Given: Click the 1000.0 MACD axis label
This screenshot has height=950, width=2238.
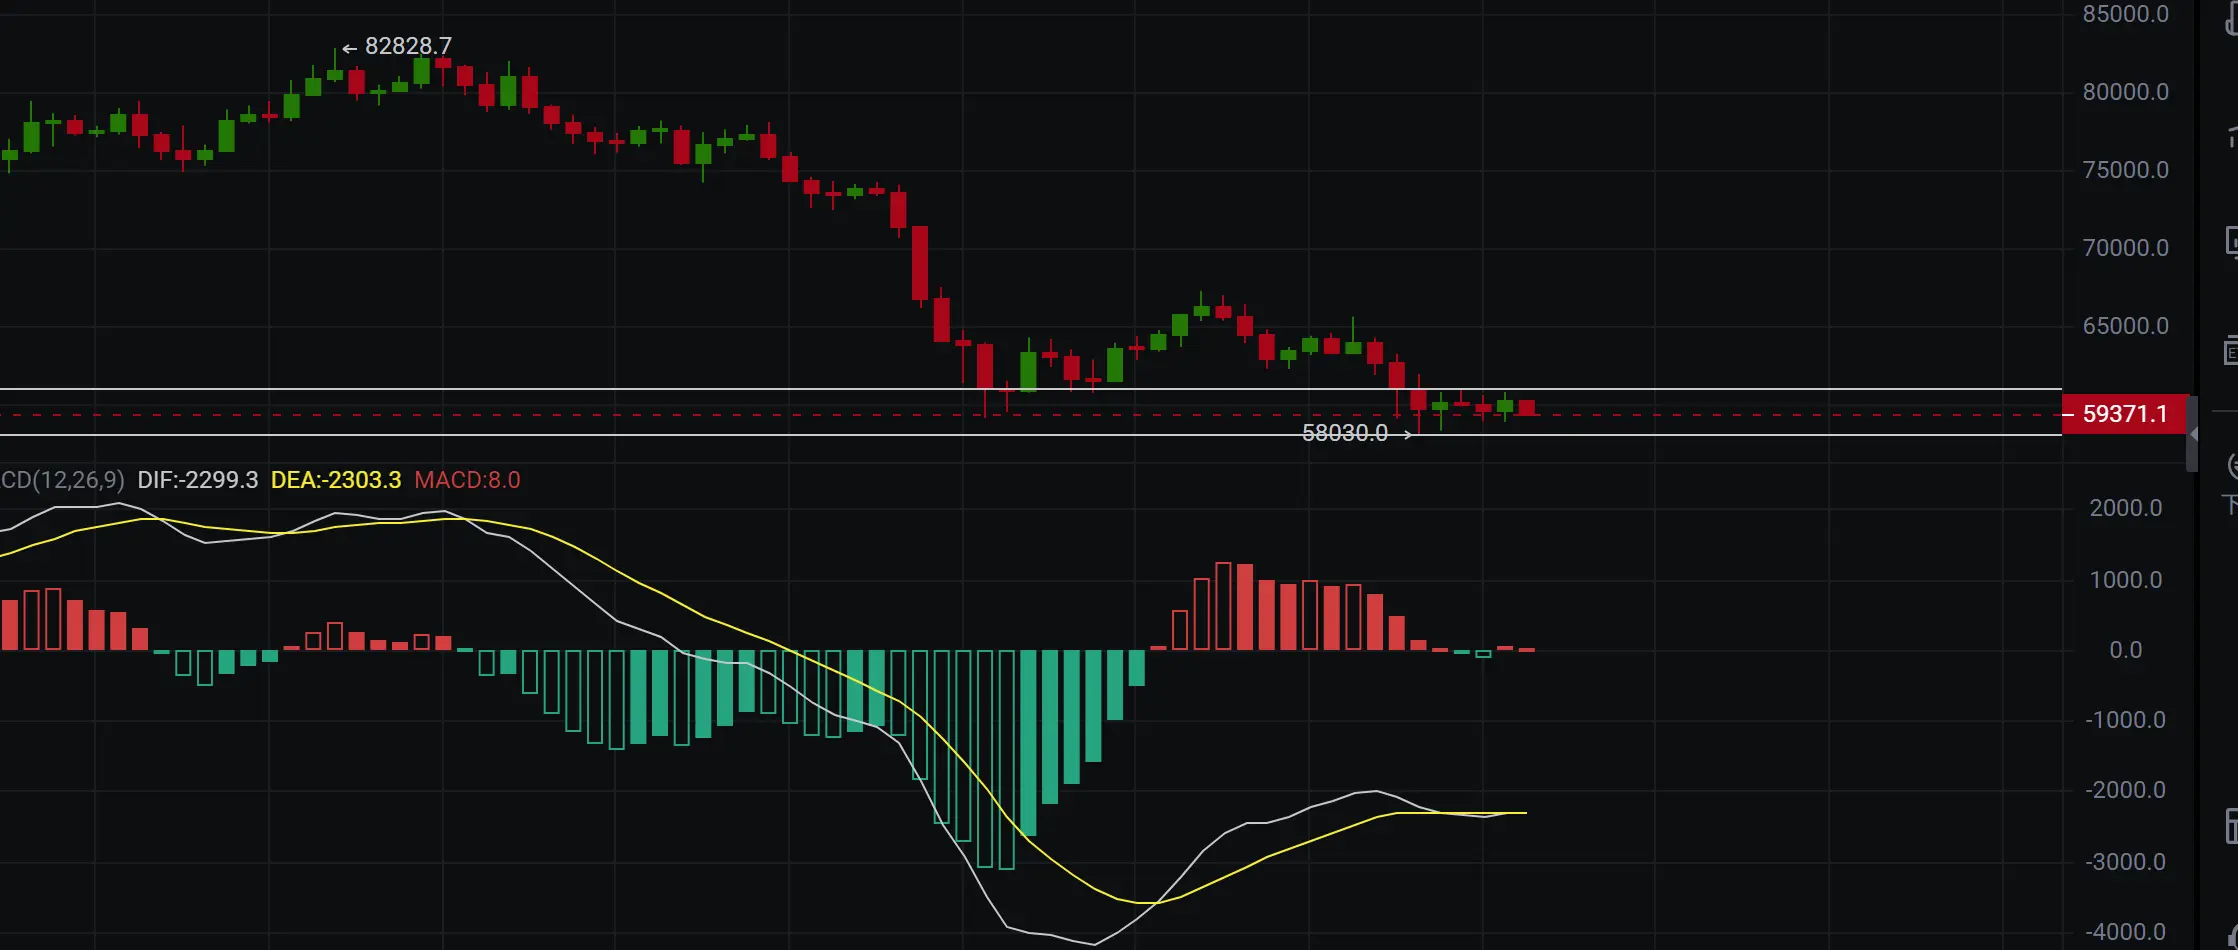Looking at the screenshot, I should [2126, 580].
